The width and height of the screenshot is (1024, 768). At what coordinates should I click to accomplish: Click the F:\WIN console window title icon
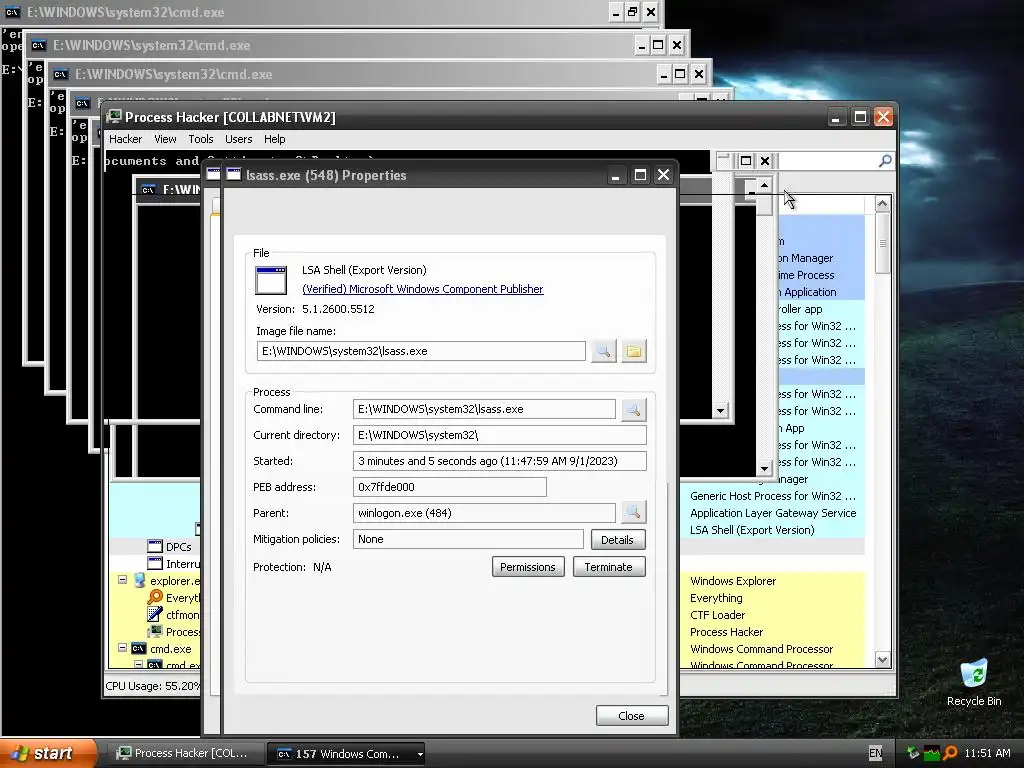[x=148, y=189]
